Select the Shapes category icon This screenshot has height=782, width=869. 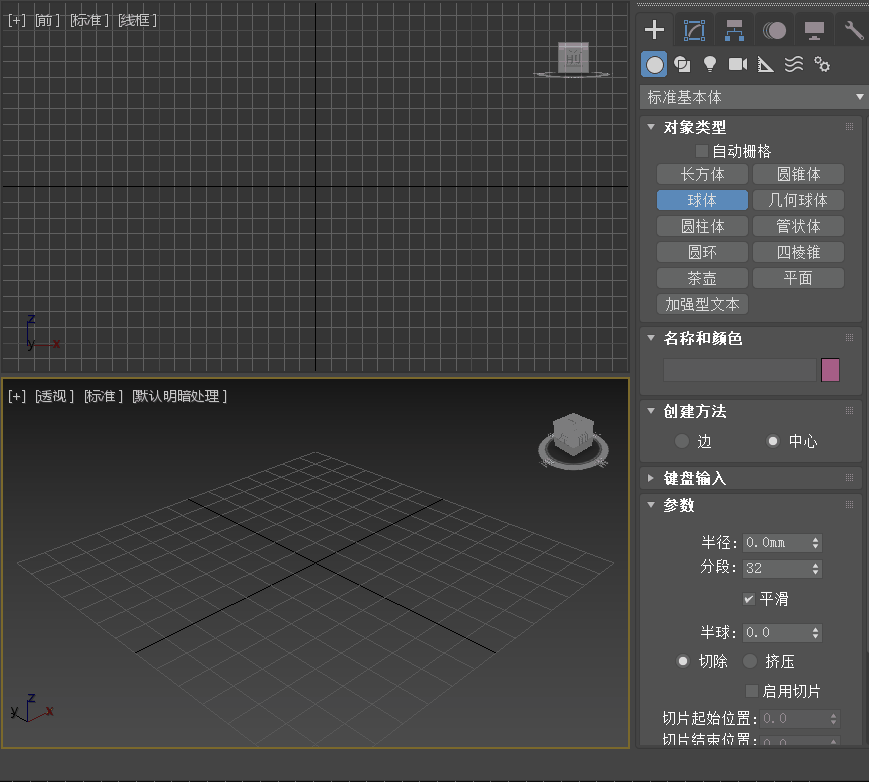click(682, 65)
